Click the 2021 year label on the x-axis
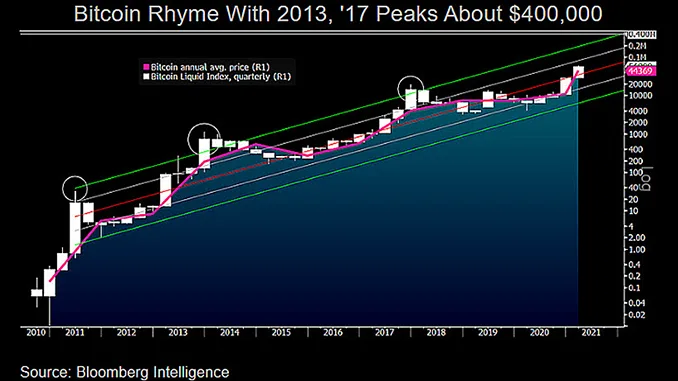The height and width of the screenshot is (381, 678). tap(591, 333)
